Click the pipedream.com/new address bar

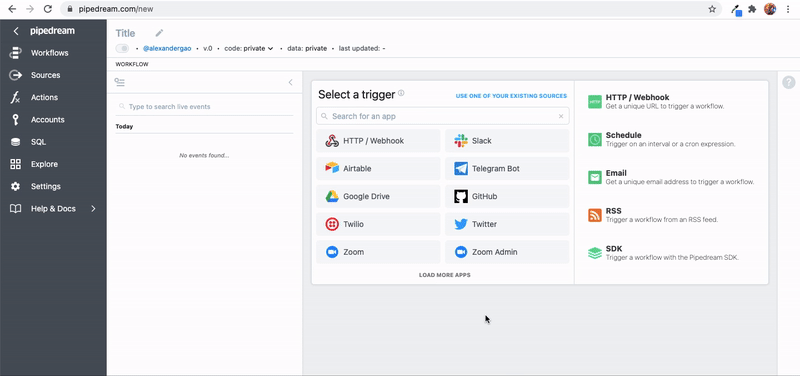coord(390,9)
